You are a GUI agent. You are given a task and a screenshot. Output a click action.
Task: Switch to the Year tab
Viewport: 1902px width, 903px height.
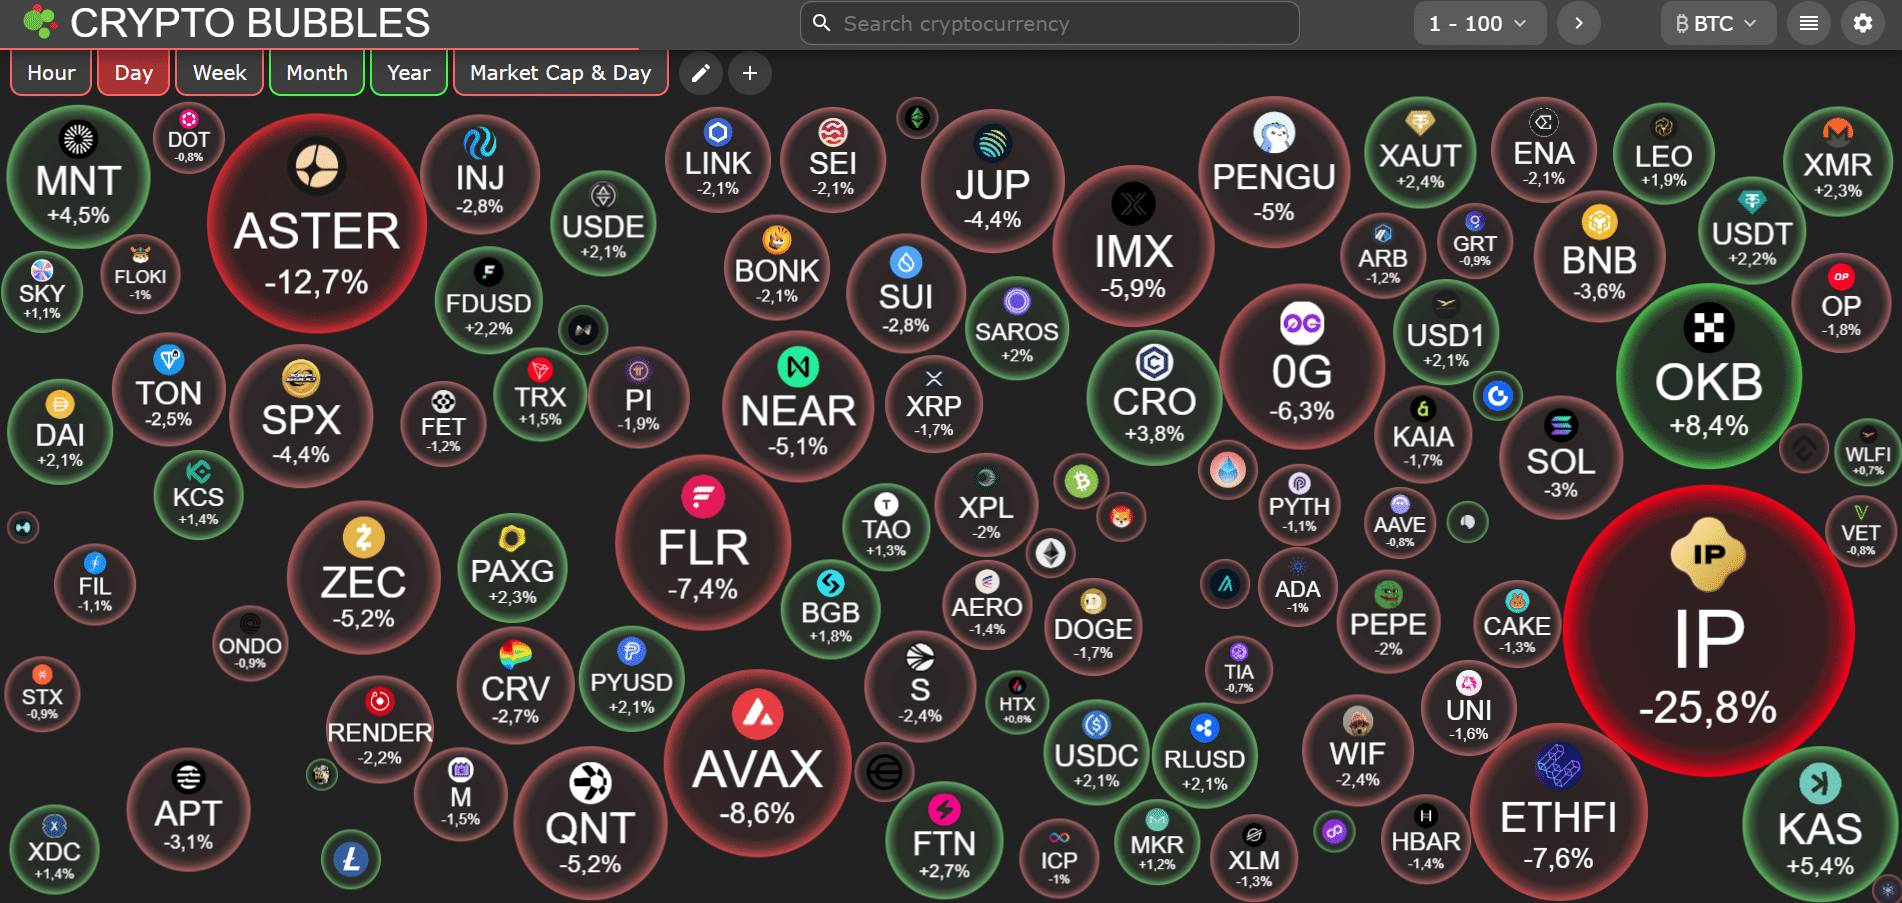click(408, 73)
